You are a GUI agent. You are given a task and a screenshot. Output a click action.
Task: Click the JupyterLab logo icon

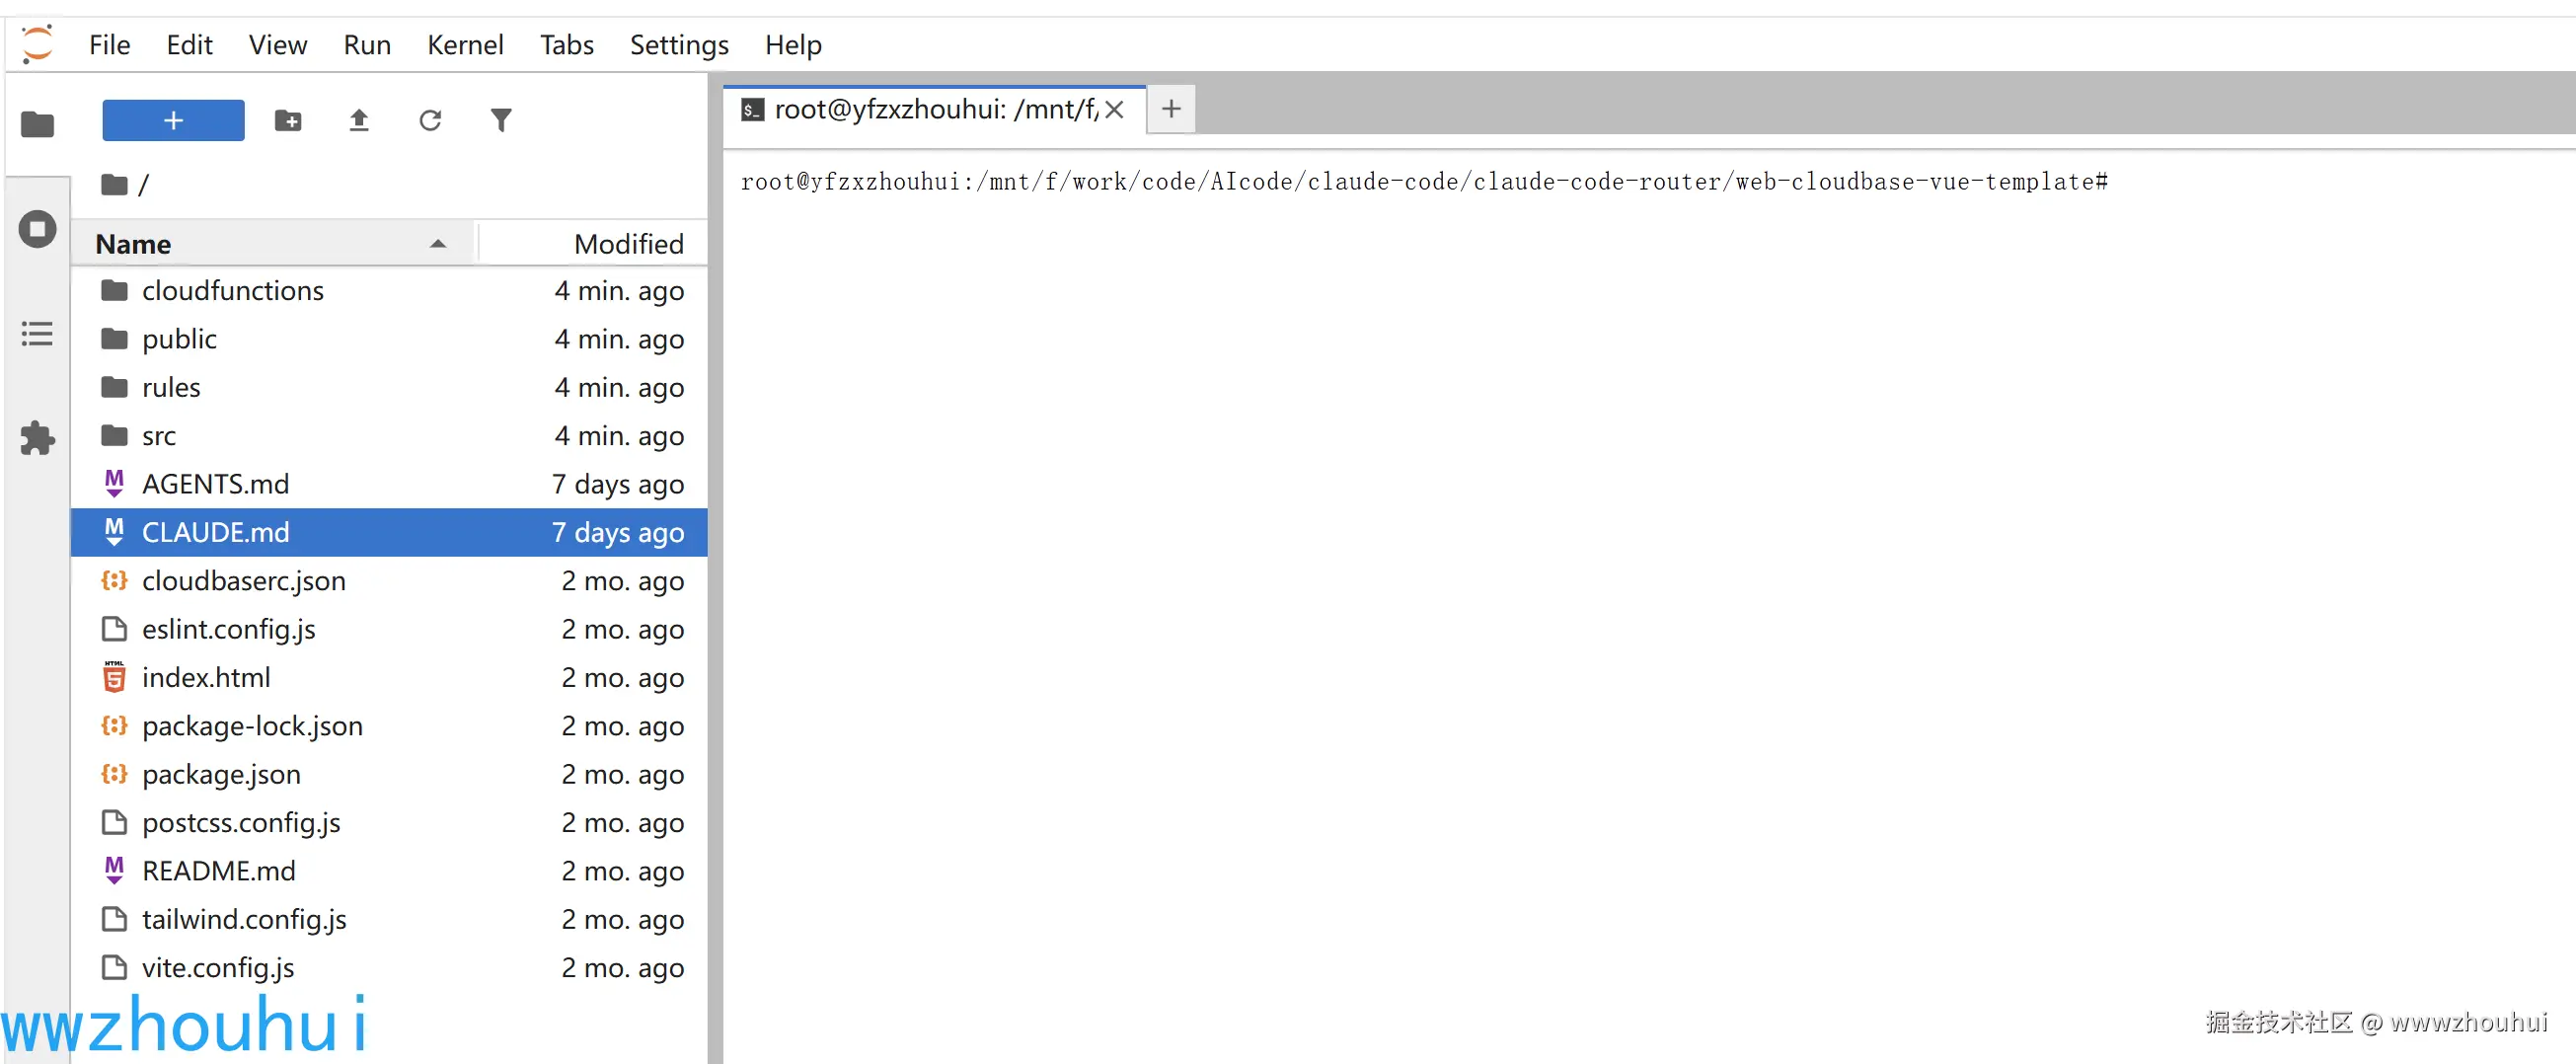click(x=37, y=44)
